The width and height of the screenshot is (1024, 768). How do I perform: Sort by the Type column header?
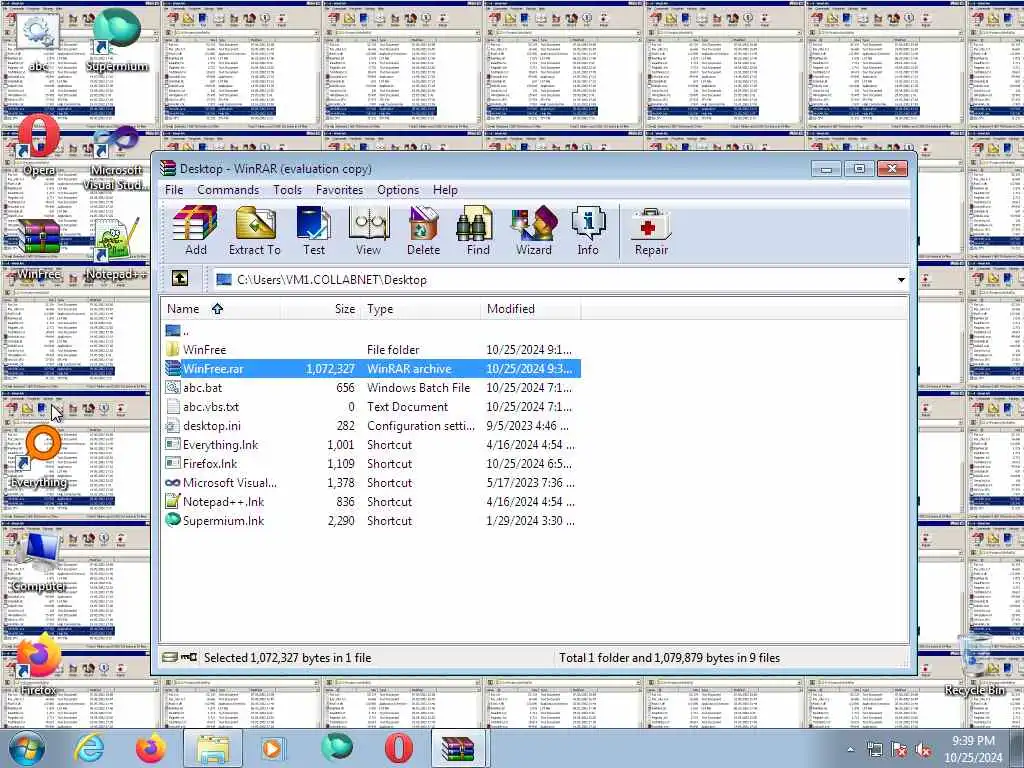point(421,309)
